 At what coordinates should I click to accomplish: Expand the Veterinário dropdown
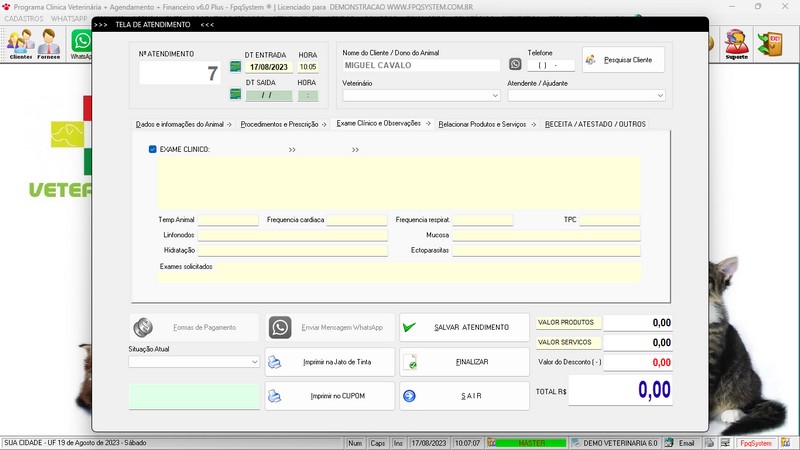(495, 96)
